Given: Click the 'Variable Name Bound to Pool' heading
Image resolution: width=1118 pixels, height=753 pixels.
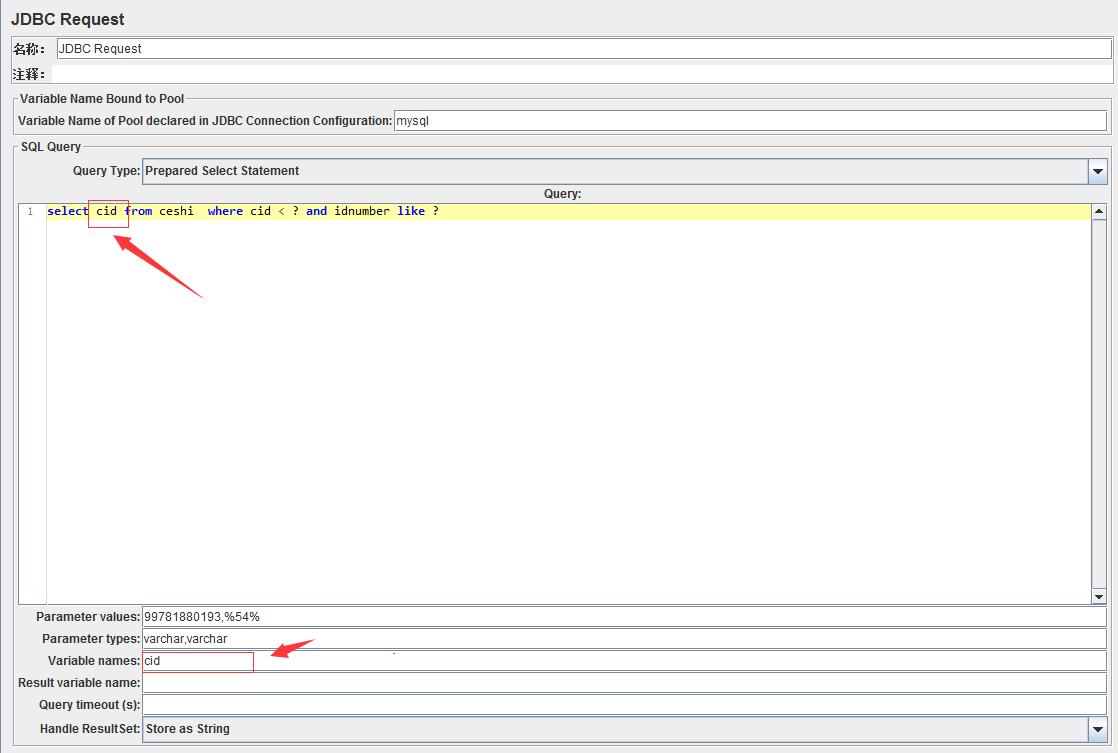Looking at the screenshot, I should [x=102, y=99].
